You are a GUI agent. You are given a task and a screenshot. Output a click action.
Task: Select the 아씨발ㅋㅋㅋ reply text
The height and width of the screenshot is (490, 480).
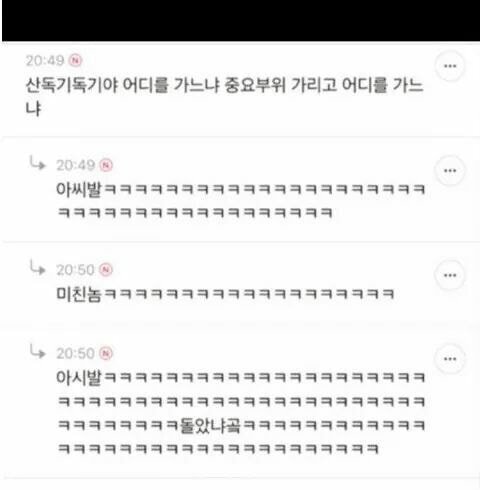click(241, 201)
